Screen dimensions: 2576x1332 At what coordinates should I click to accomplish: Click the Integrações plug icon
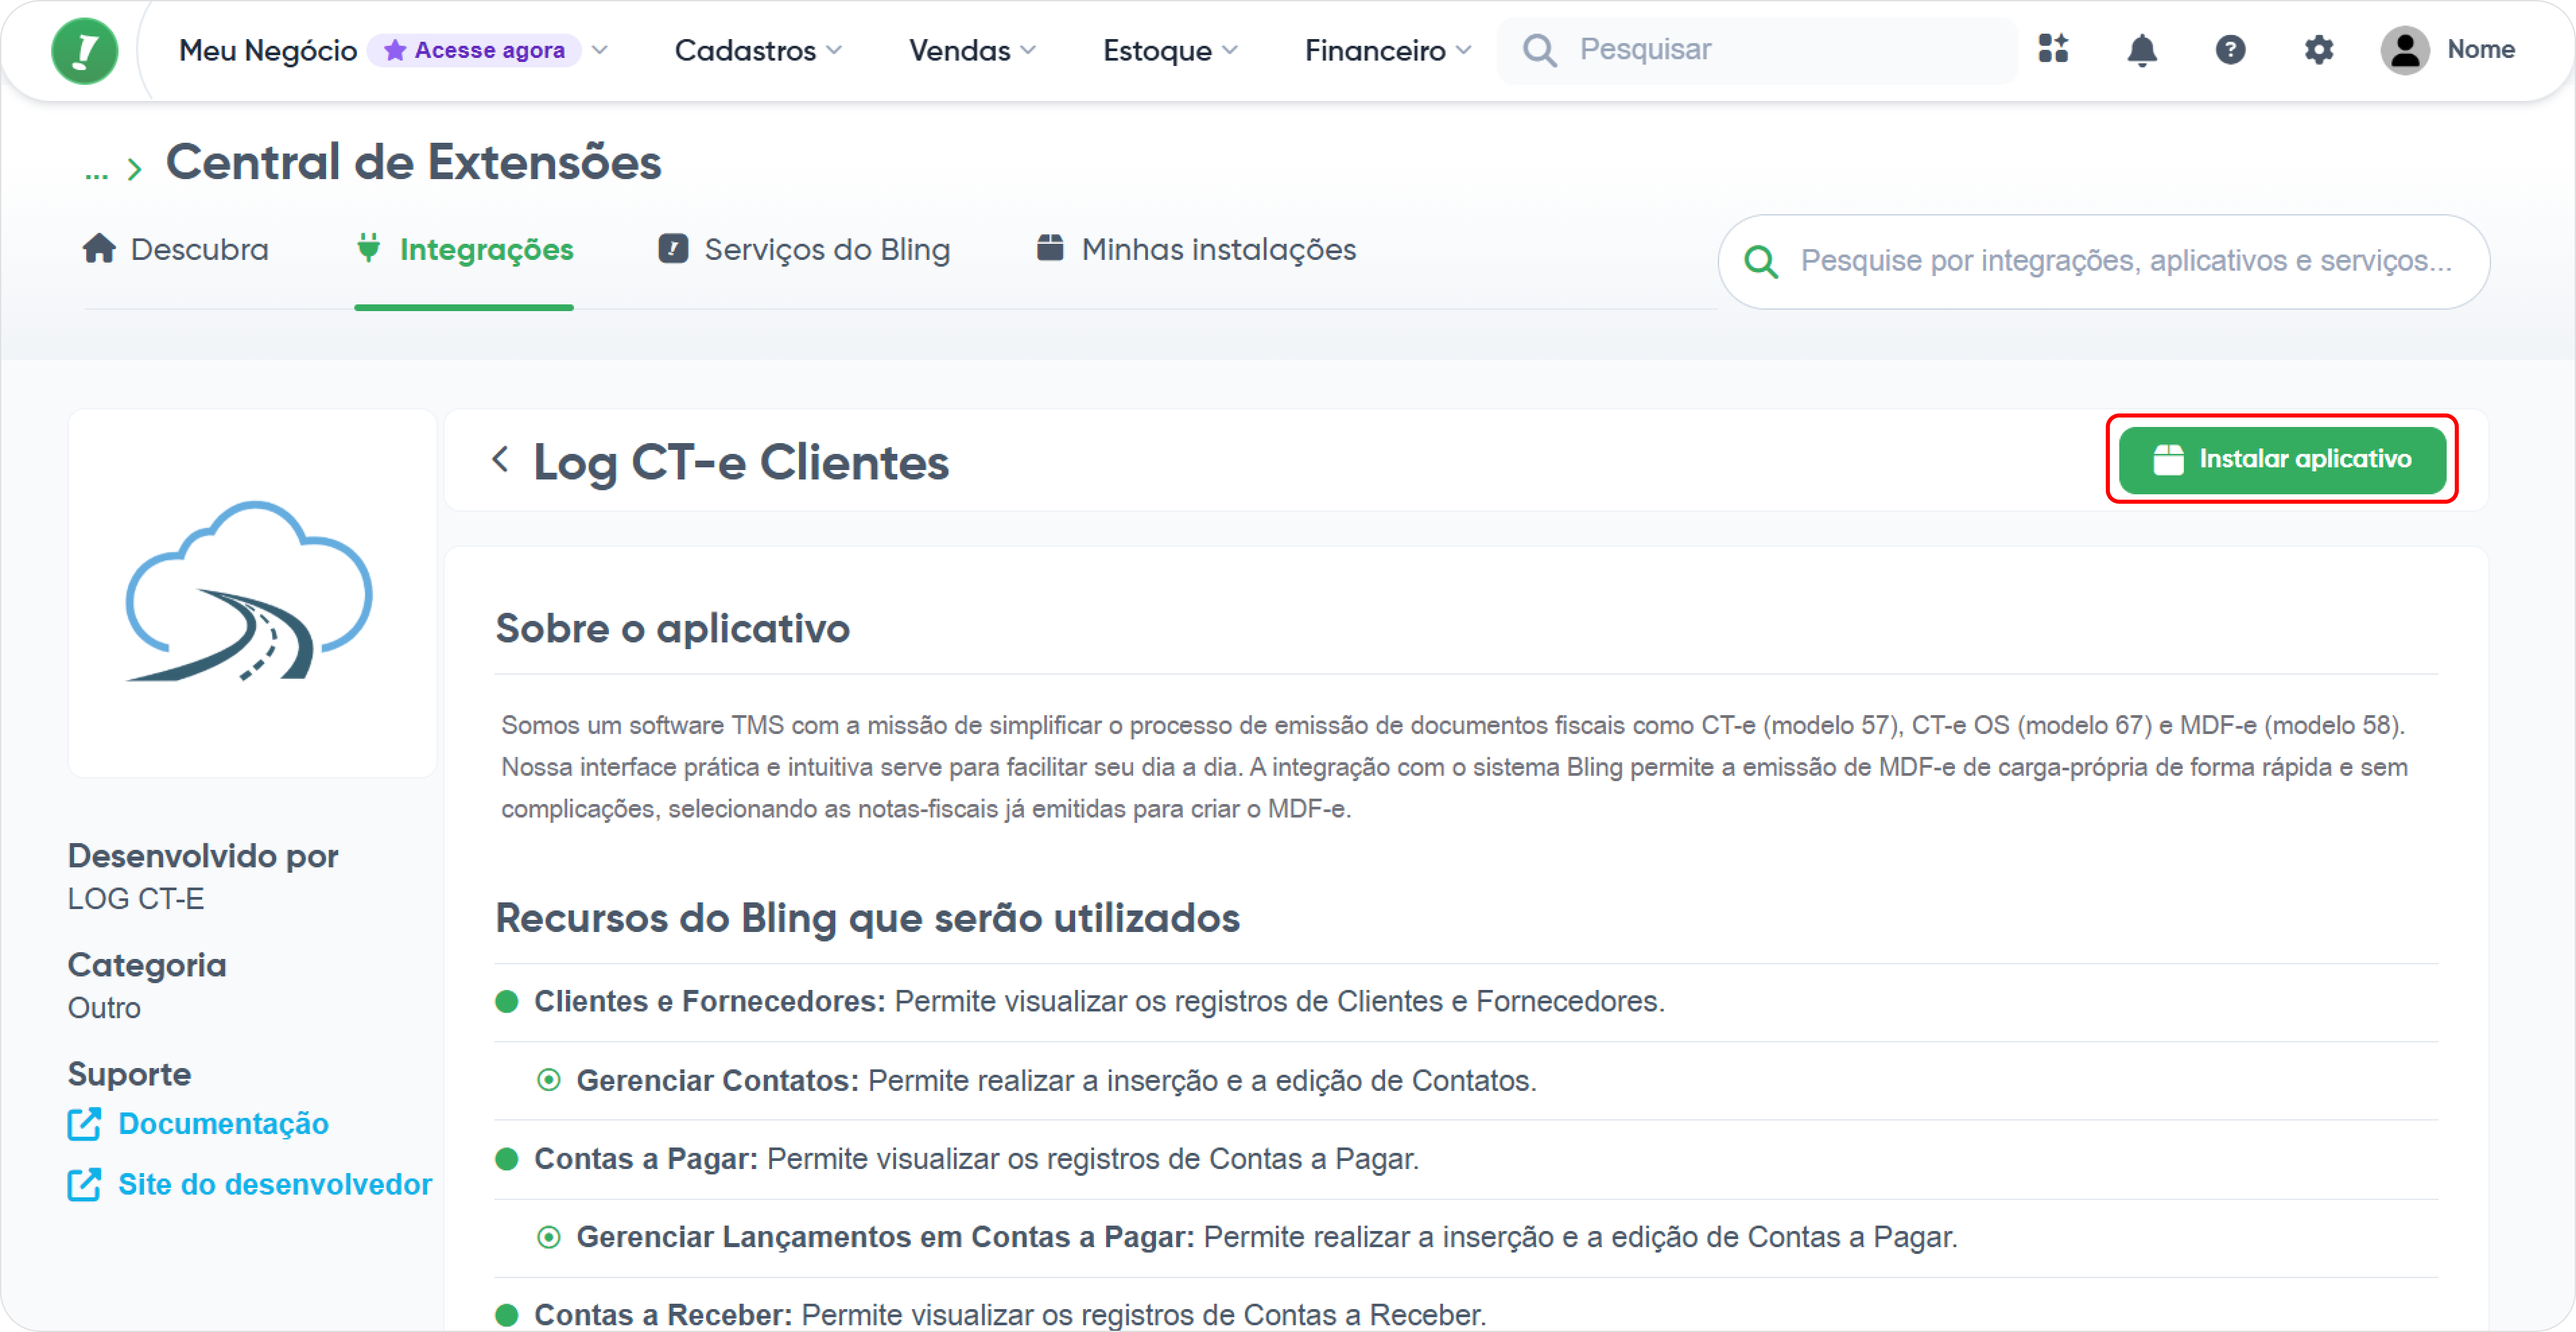(368, 248)
